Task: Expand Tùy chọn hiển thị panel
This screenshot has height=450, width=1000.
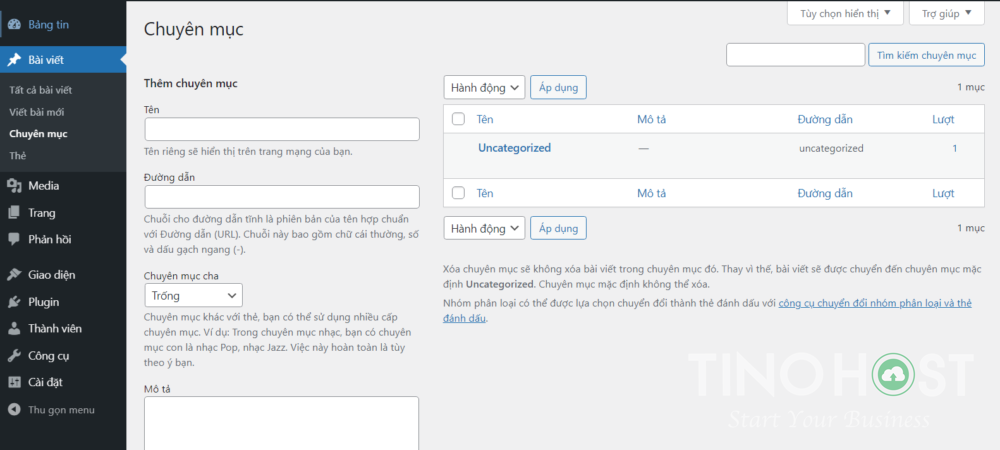Action: pyautogui.click(x=845, y=13)
